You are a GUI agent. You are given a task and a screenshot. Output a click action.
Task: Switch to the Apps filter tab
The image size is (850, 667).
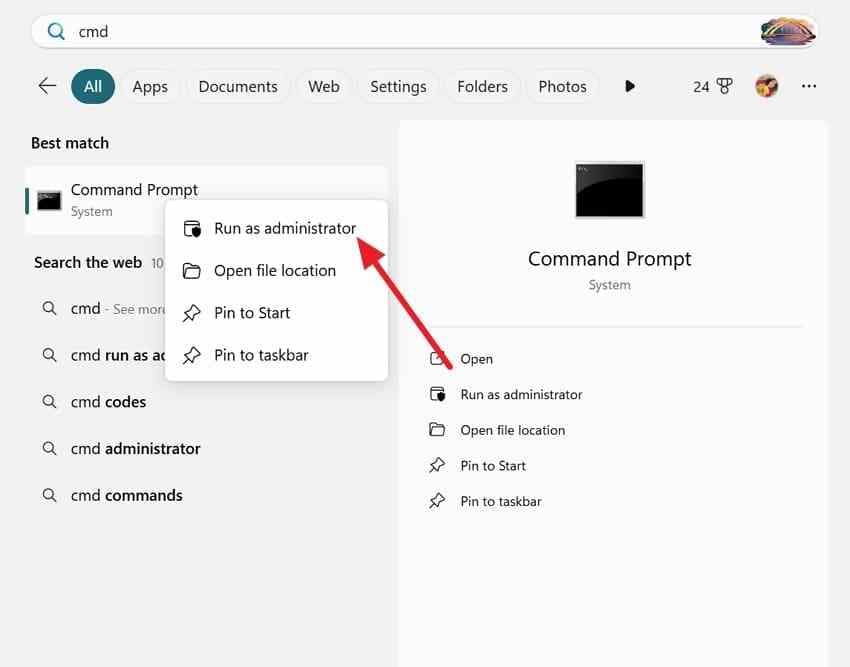(x=150, y=87)
